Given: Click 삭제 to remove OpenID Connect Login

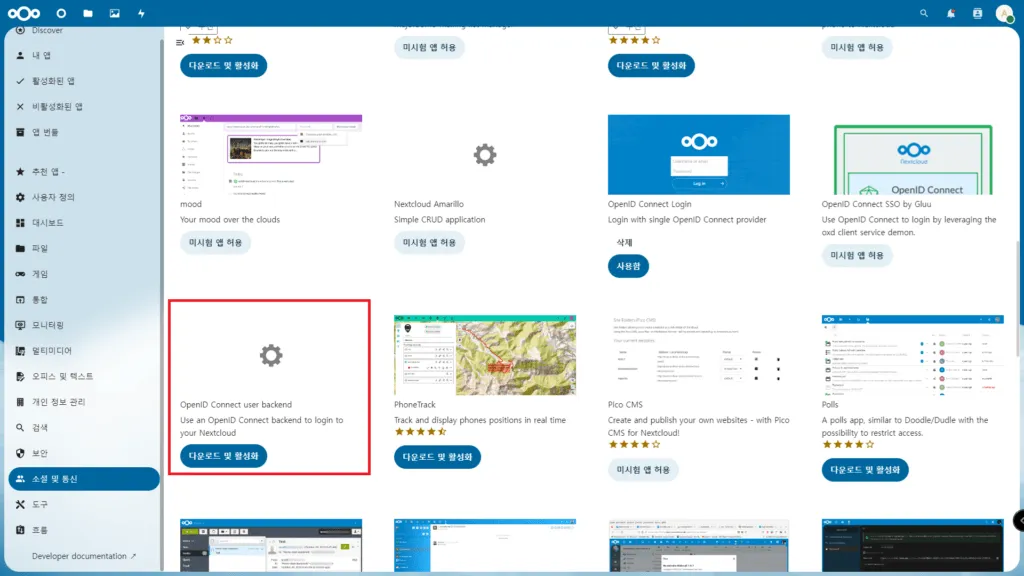Looking at the screenshot, I should 623,240.
